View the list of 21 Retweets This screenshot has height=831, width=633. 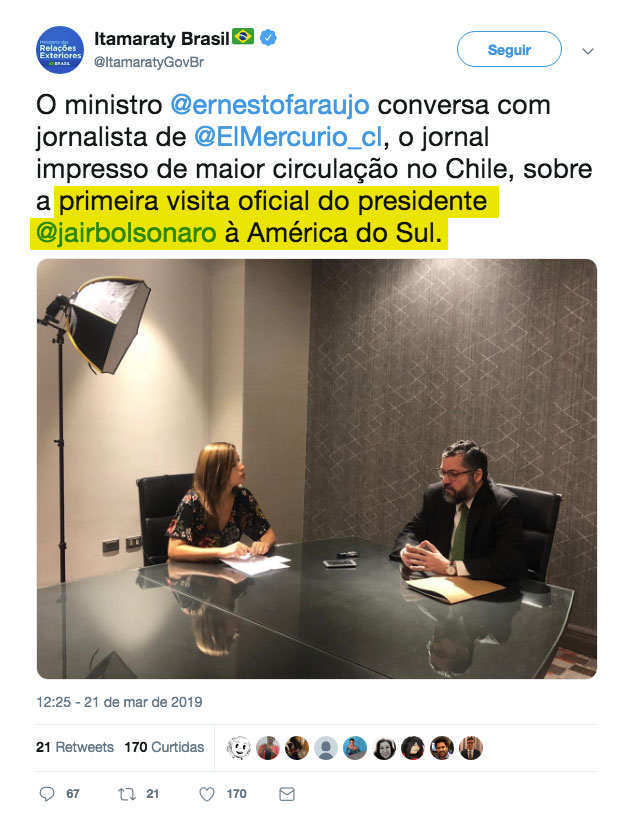point(75,747)
